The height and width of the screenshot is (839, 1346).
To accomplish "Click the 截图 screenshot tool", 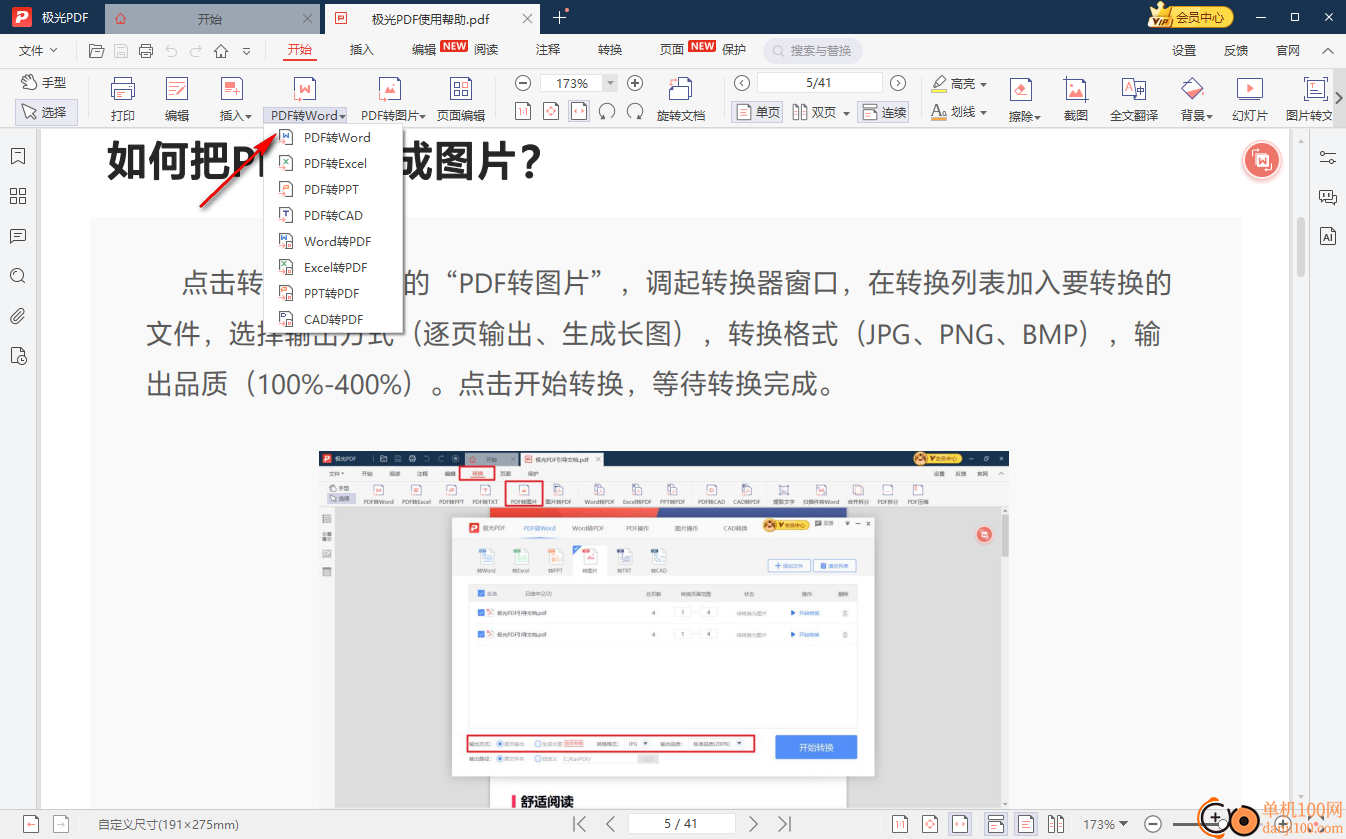I will pos(1076,99).
